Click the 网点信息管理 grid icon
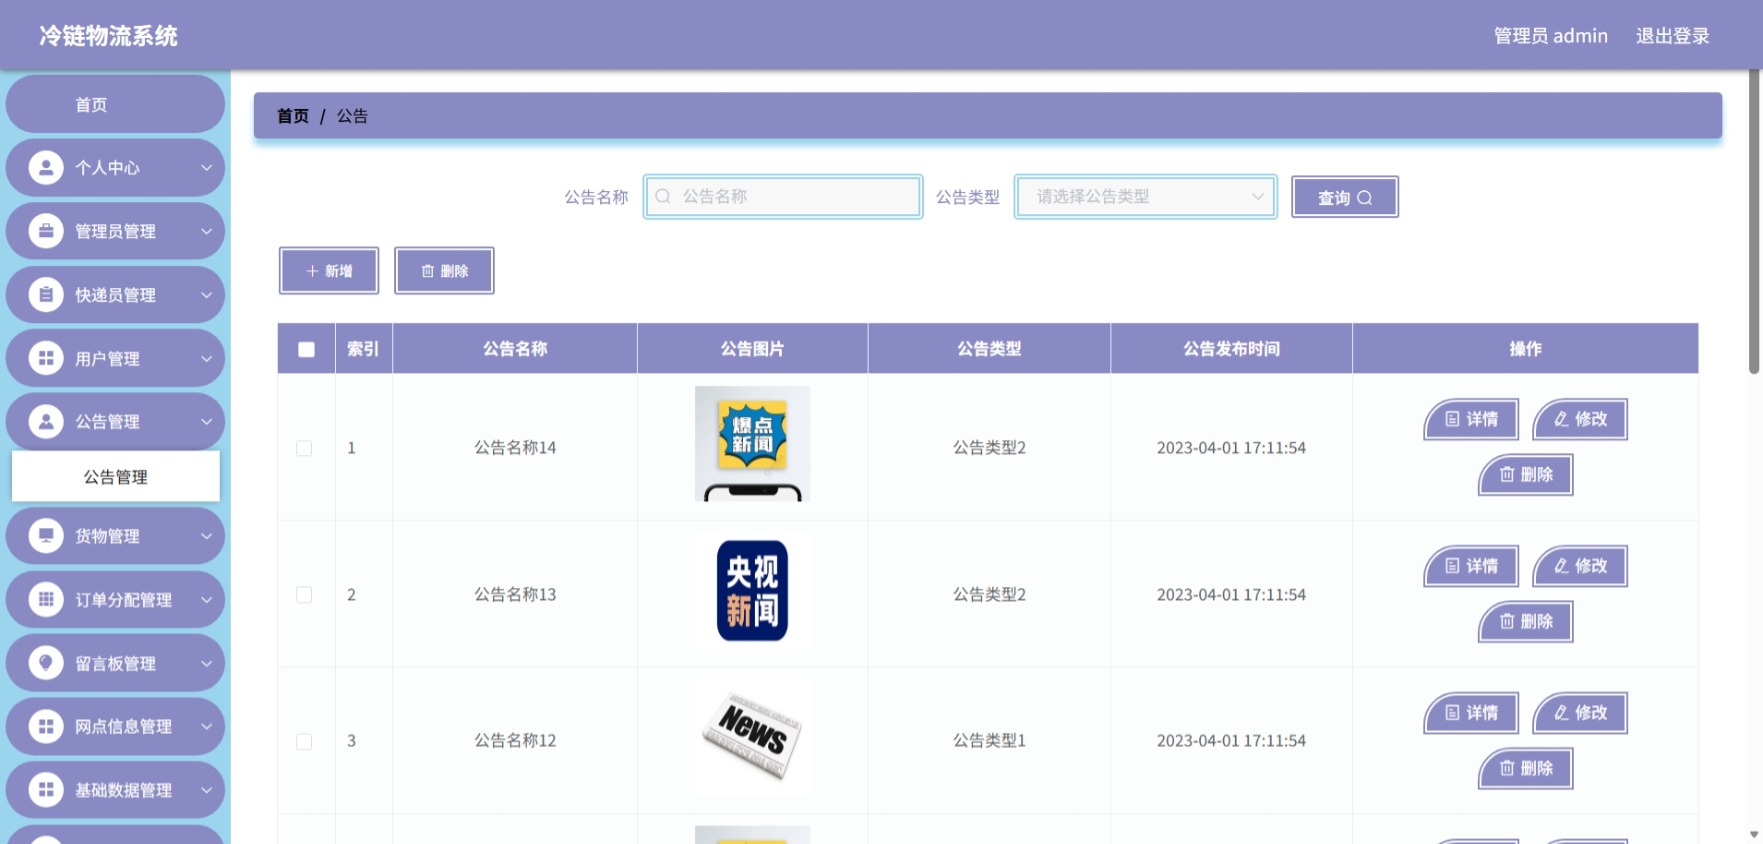The image size is (1763, 844). (46, 727)
